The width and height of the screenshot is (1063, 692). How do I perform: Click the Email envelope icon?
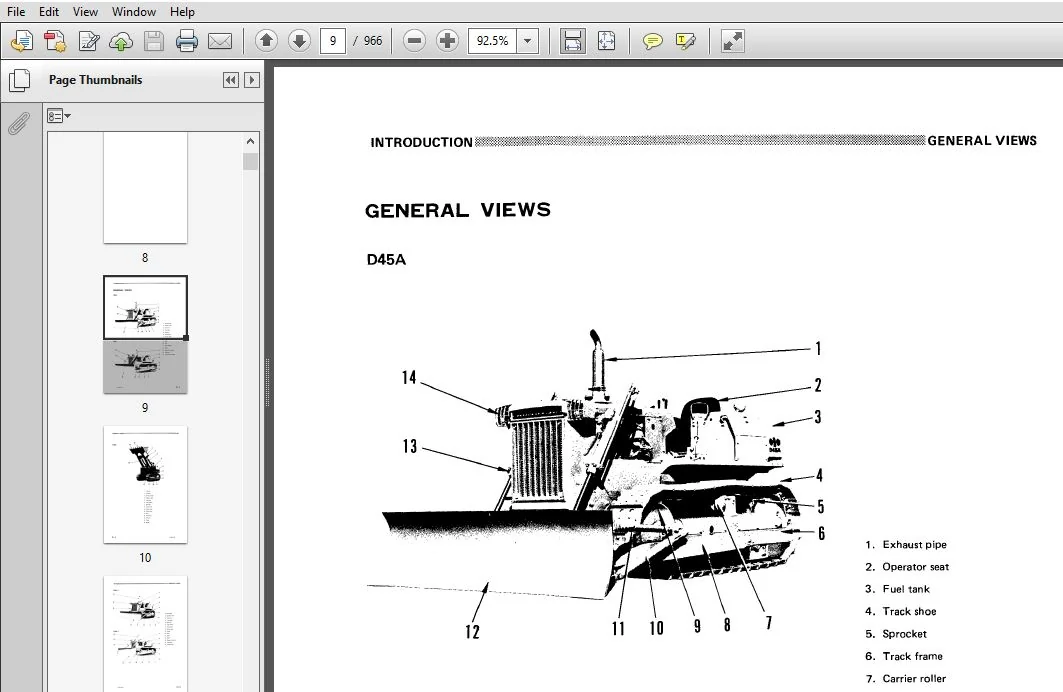[220, 41]
